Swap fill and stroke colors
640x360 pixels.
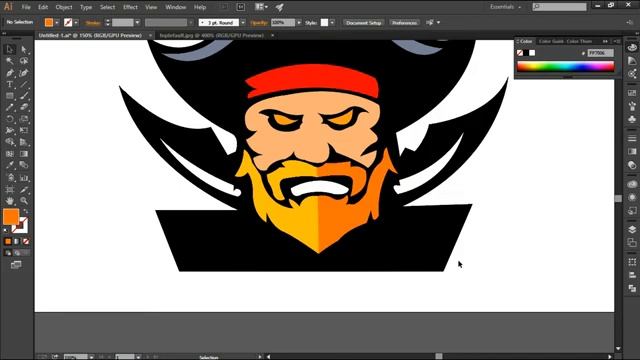tap(26, 211)
